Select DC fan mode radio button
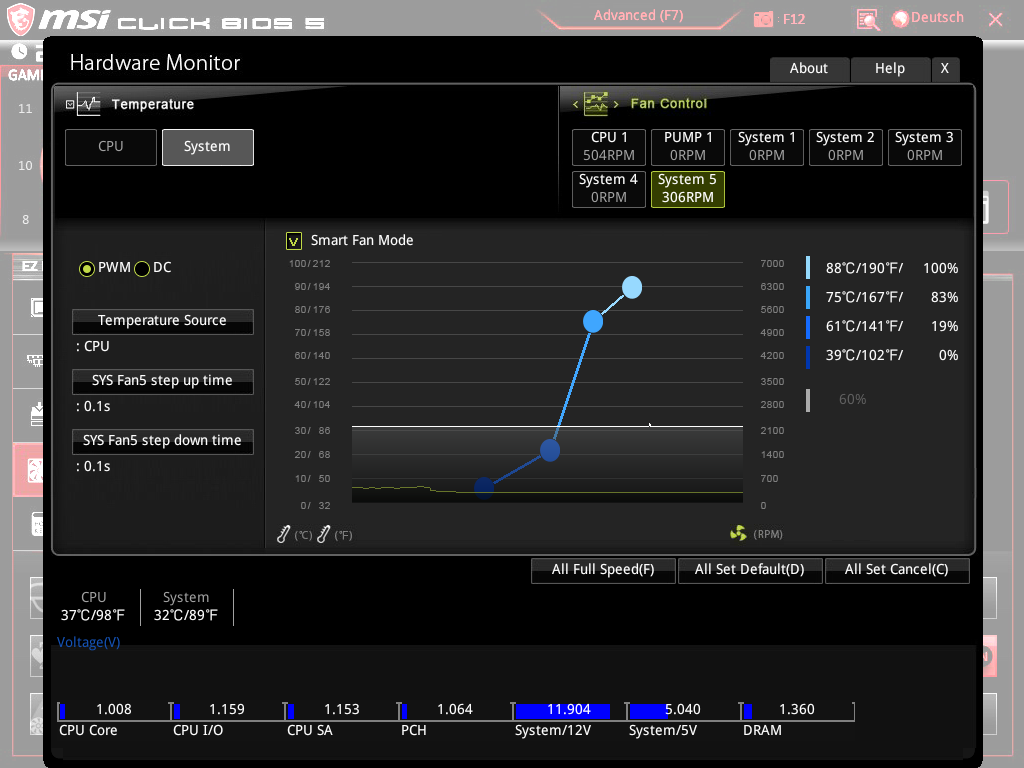 [142, 268]
